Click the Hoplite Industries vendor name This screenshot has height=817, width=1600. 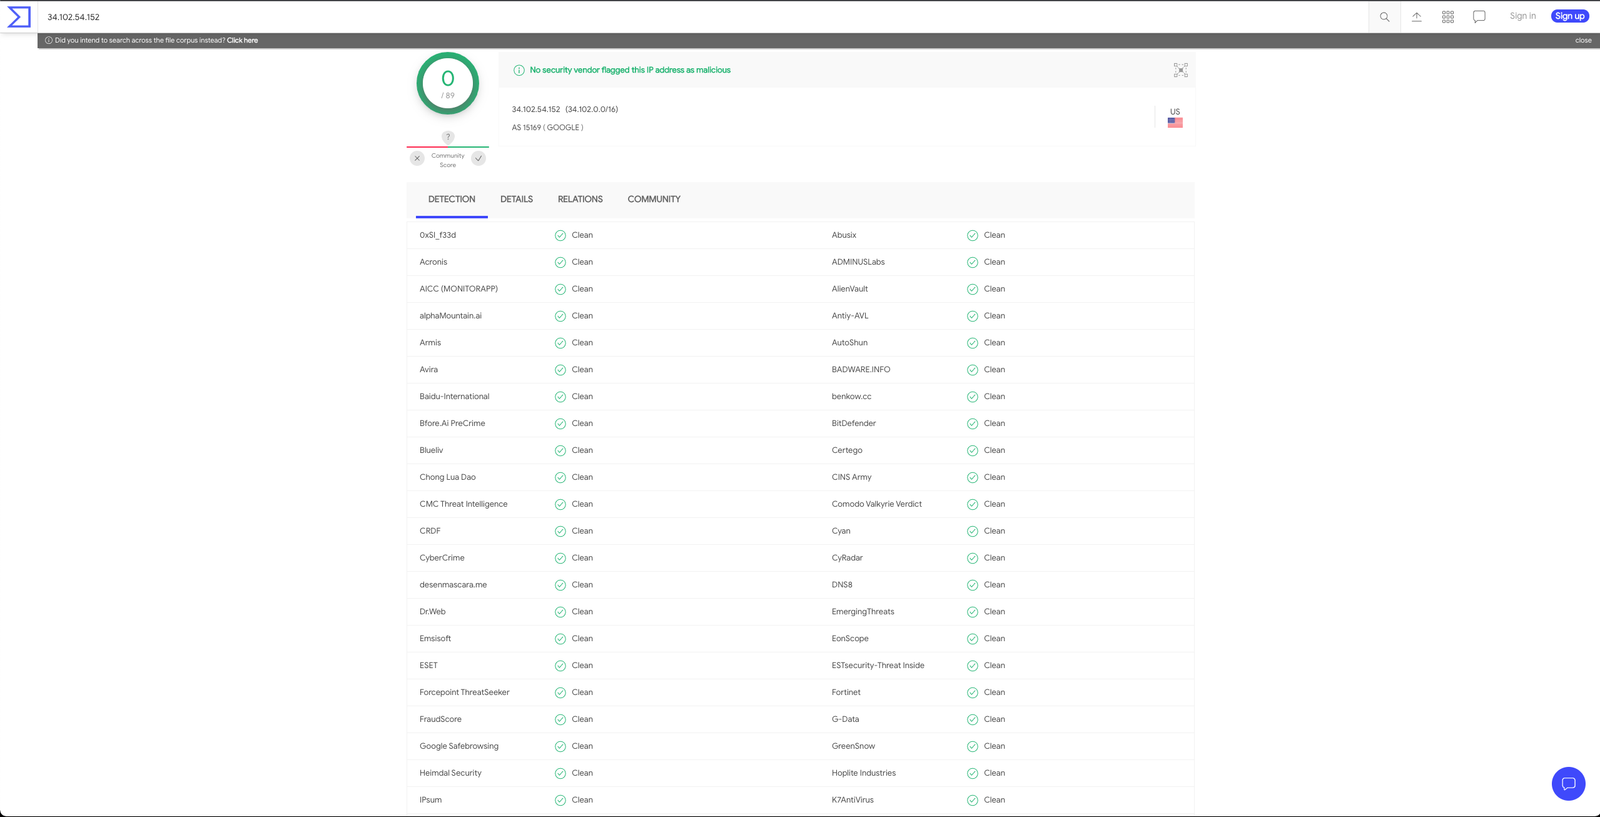point(864,773)
